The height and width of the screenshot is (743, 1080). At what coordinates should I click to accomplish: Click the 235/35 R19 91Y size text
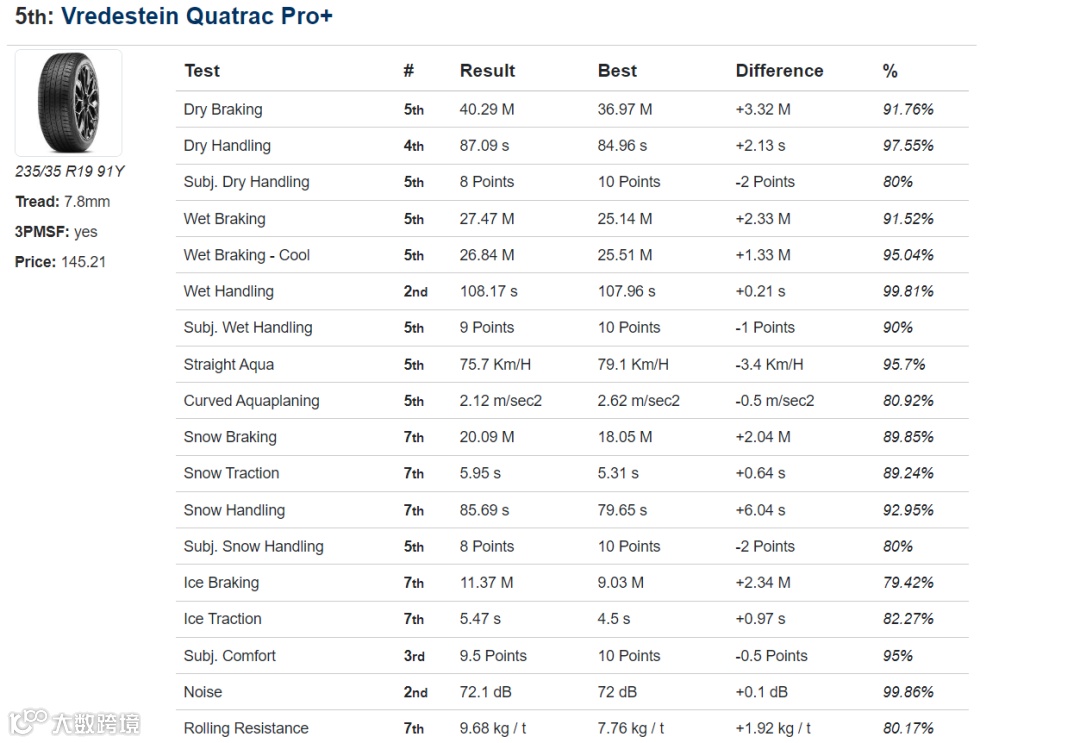(x=69, y=171)
